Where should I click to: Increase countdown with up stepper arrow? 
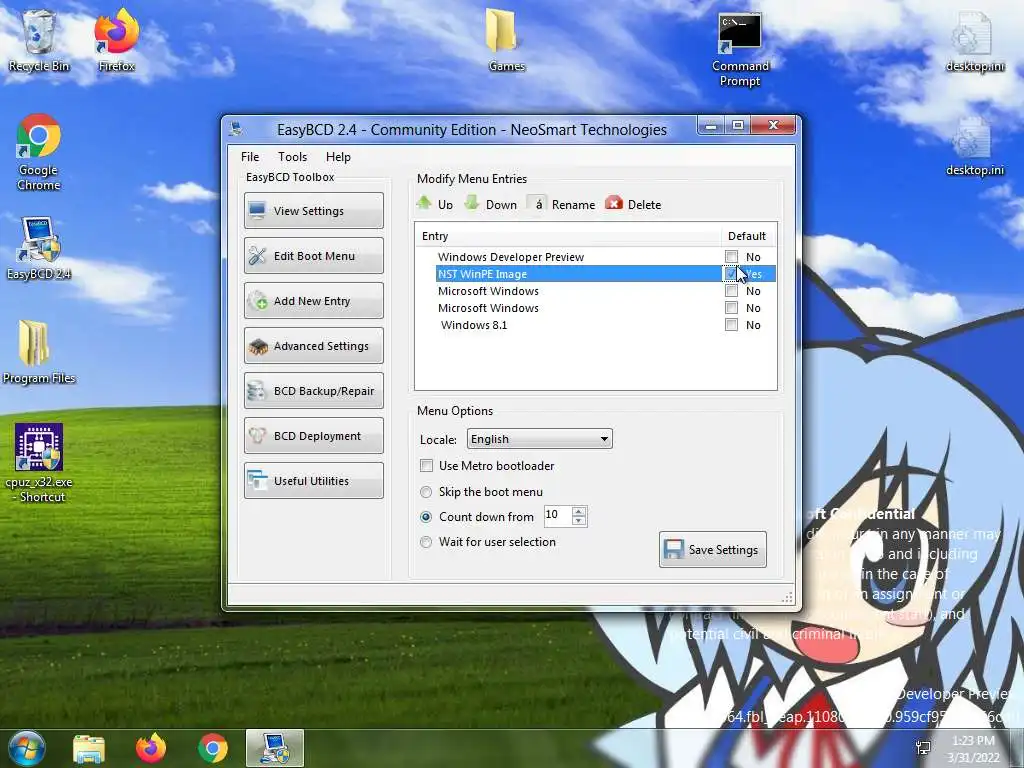coord(579,511)
